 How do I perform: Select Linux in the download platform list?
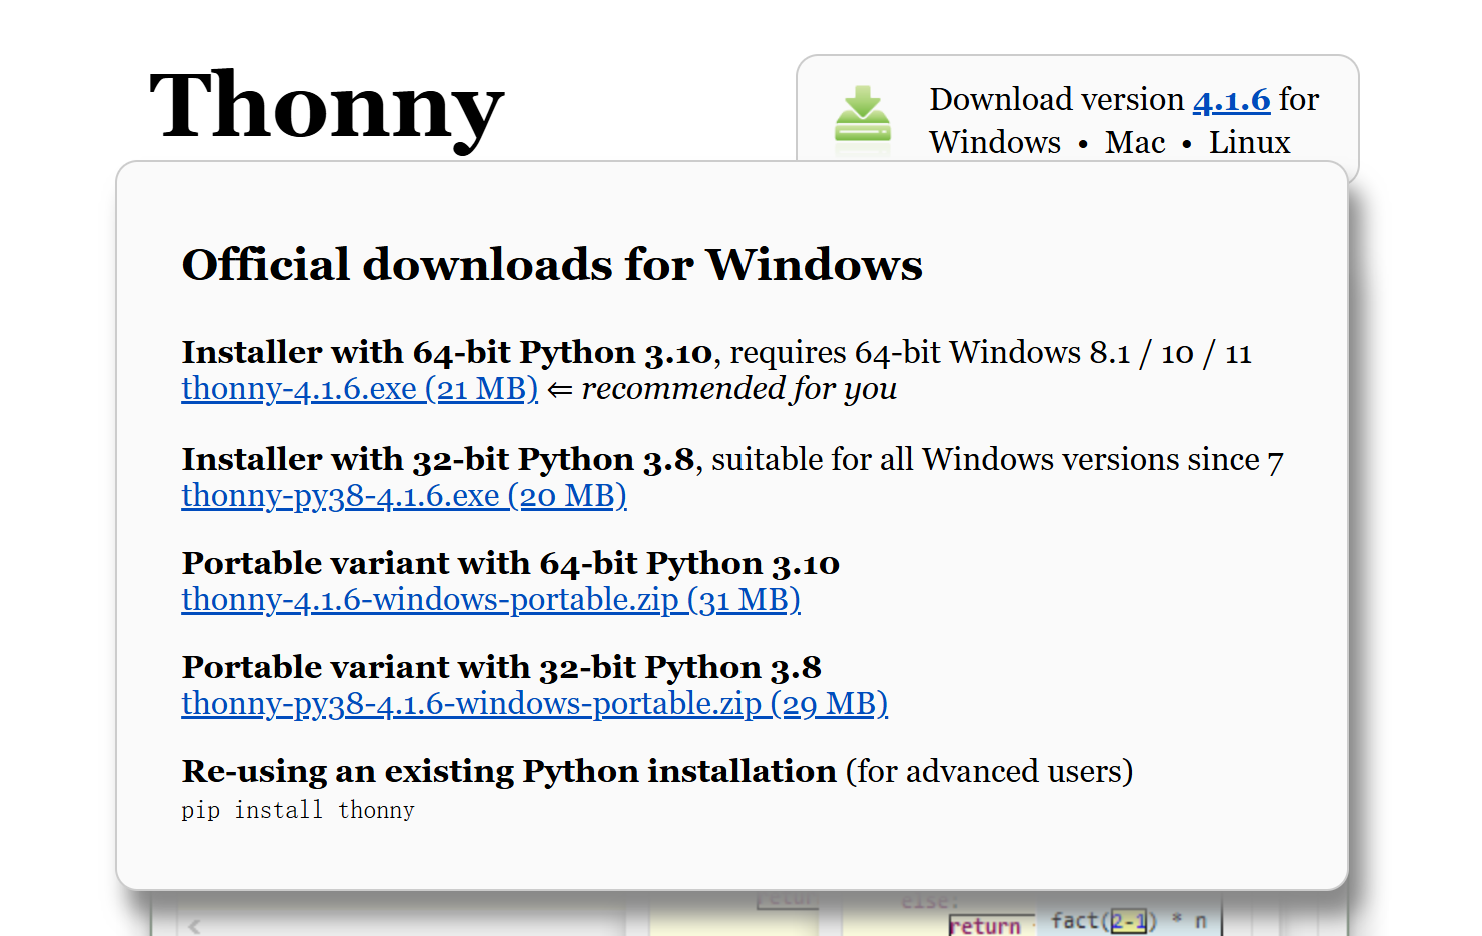click(x=1249, y=142)
